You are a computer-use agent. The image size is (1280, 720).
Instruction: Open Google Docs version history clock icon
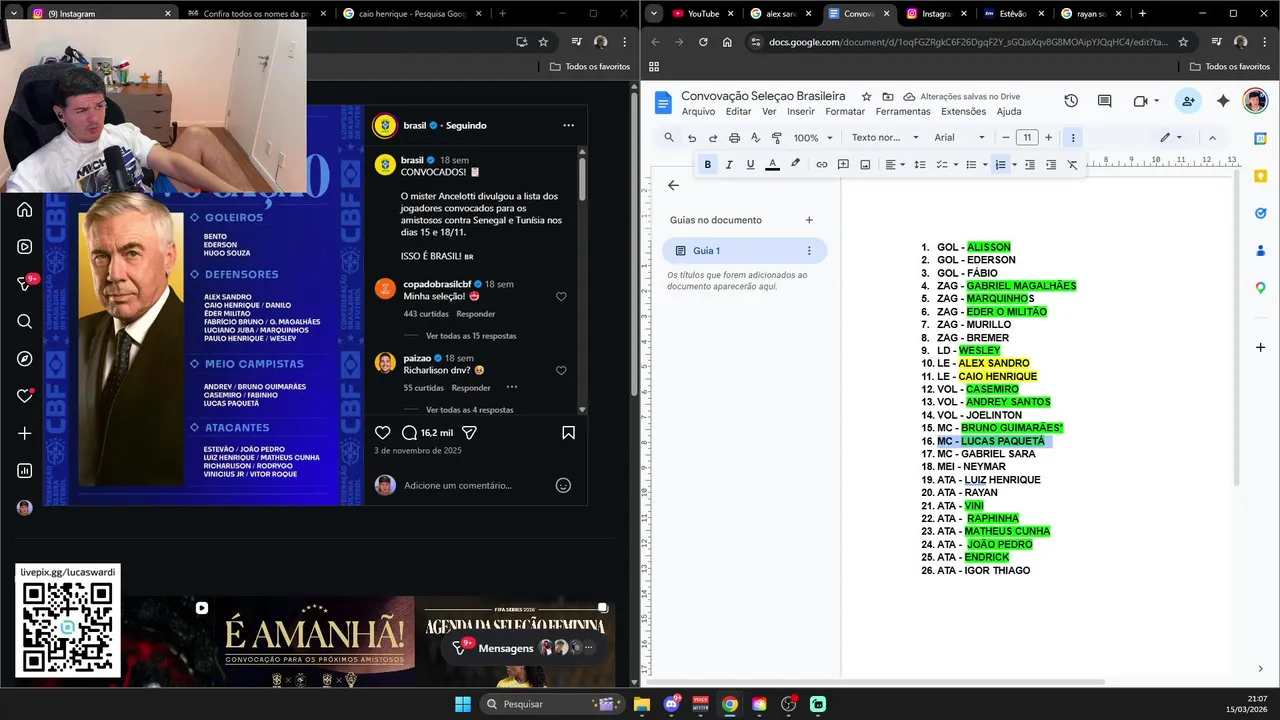(1071, 101)
